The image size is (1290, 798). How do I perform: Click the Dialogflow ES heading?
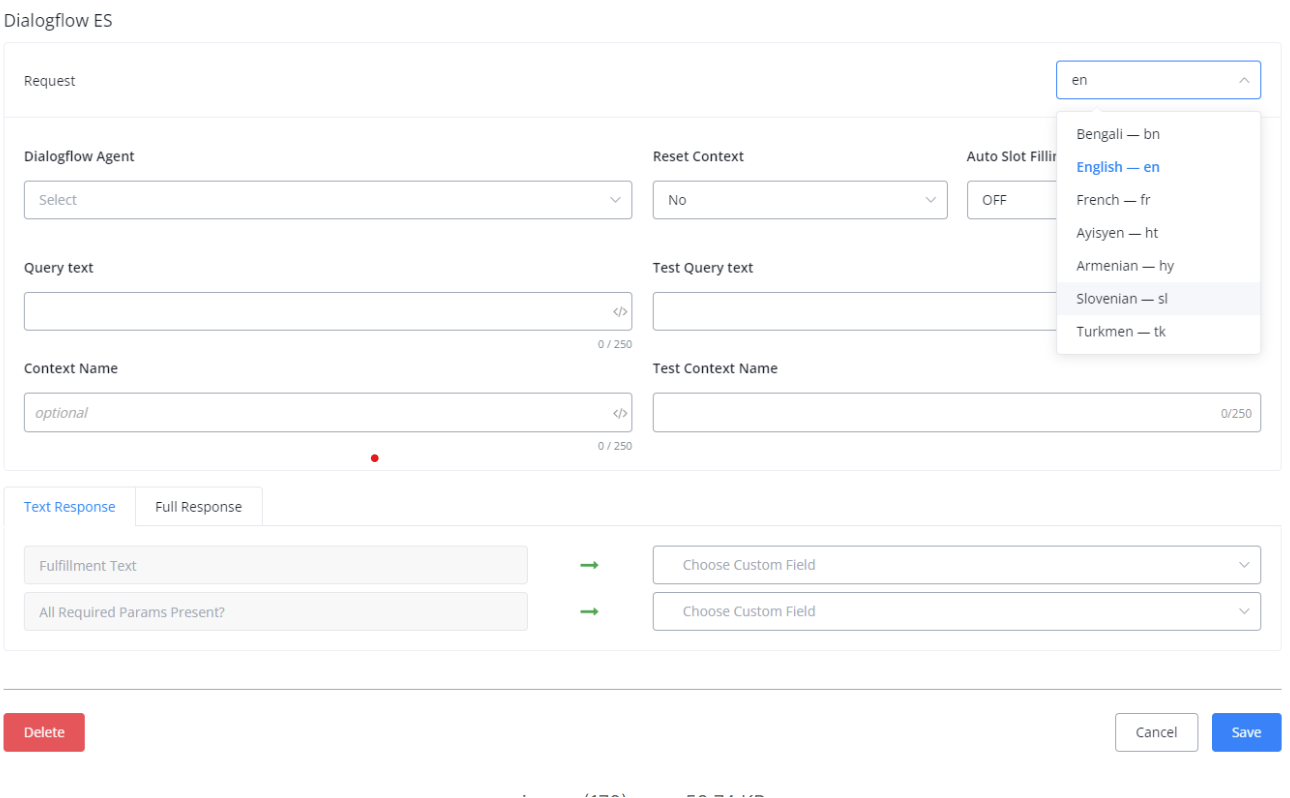point(58,20)
